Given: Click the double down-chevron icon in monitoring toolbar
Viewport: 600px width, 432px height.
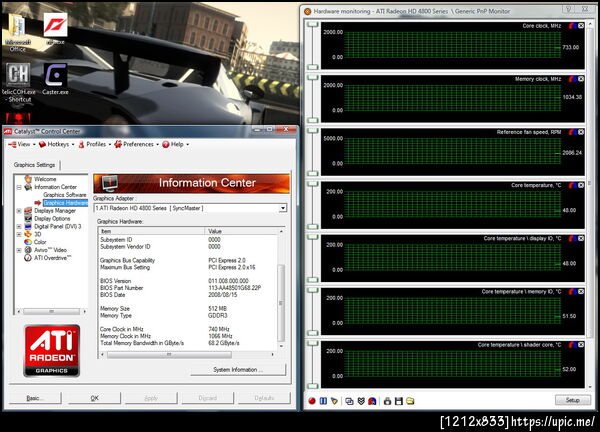Looking at the screenshot, I should (361, 401).
